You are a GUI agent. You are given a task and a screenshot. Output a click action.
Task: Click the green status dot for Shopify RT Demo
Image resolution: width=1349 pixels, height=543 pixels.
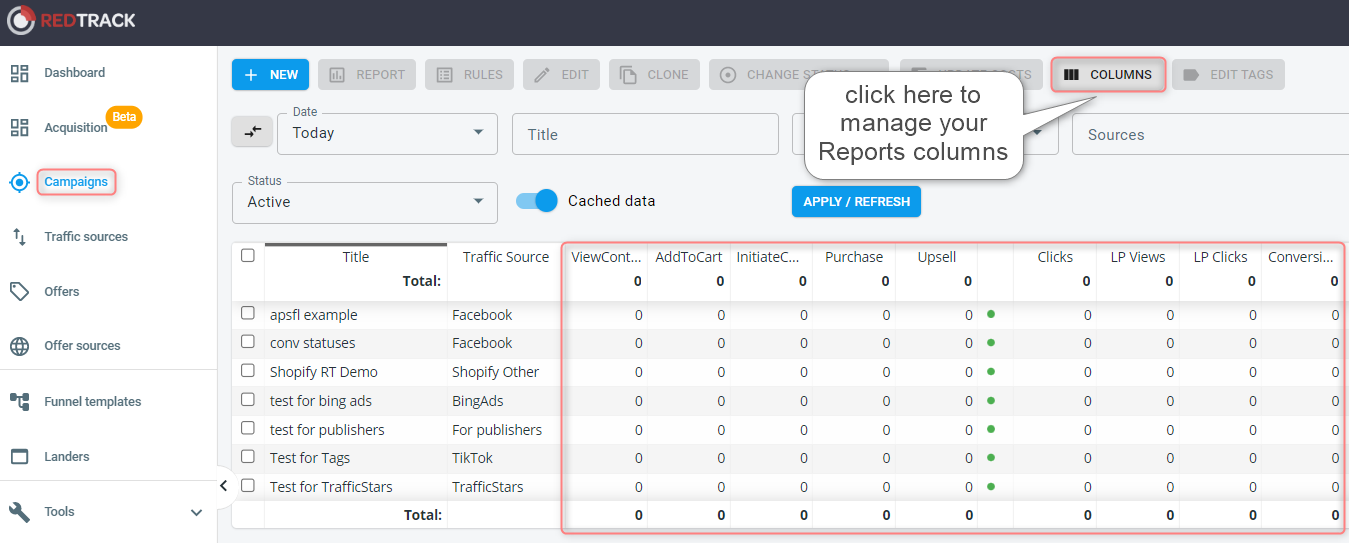(991, 371)
